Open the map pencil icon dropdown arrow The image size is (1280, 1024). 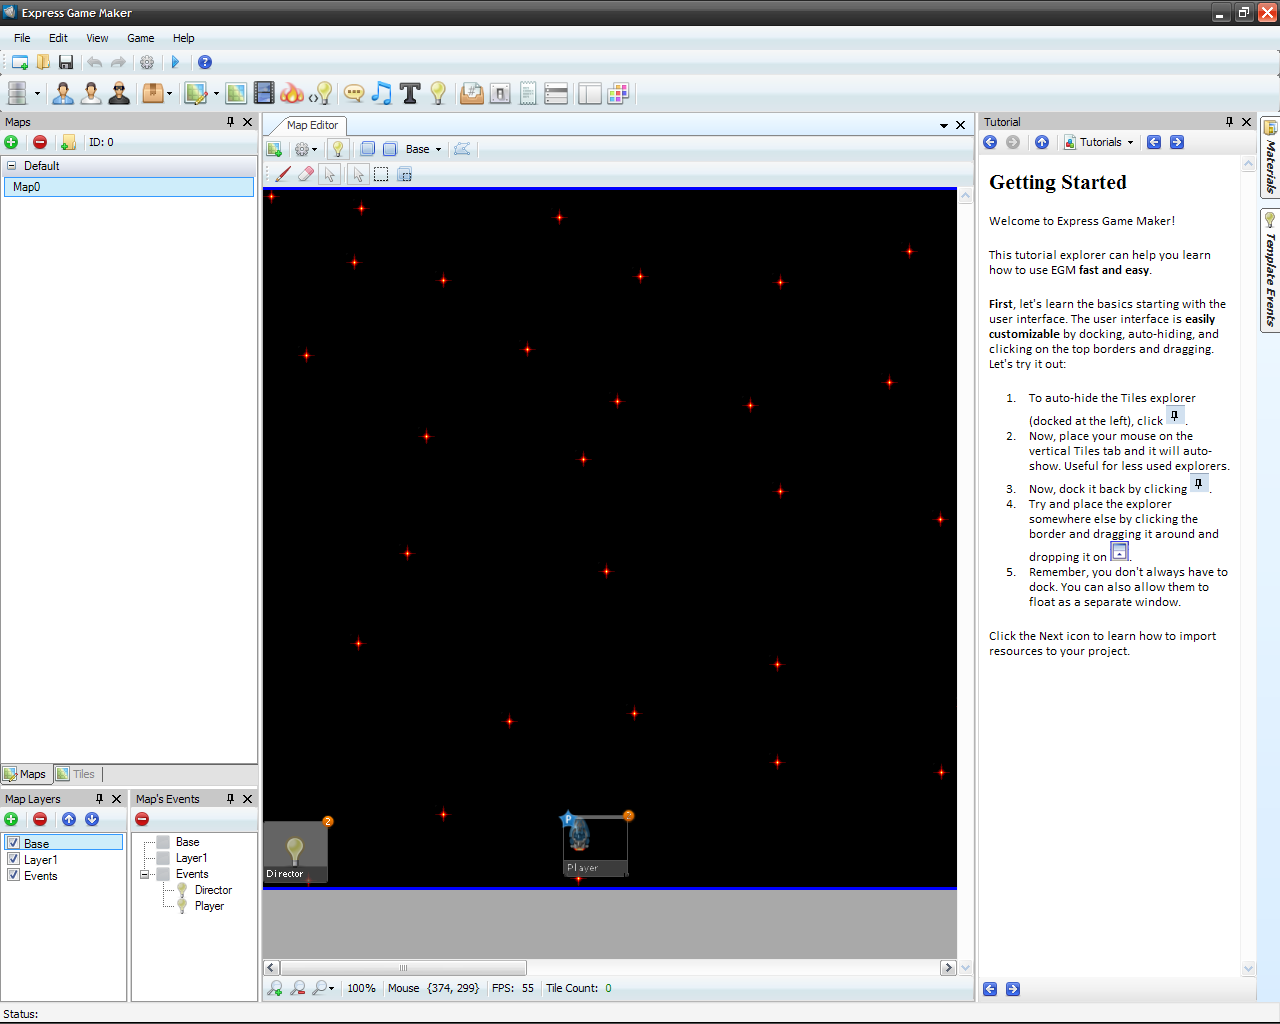click(216, 93)
